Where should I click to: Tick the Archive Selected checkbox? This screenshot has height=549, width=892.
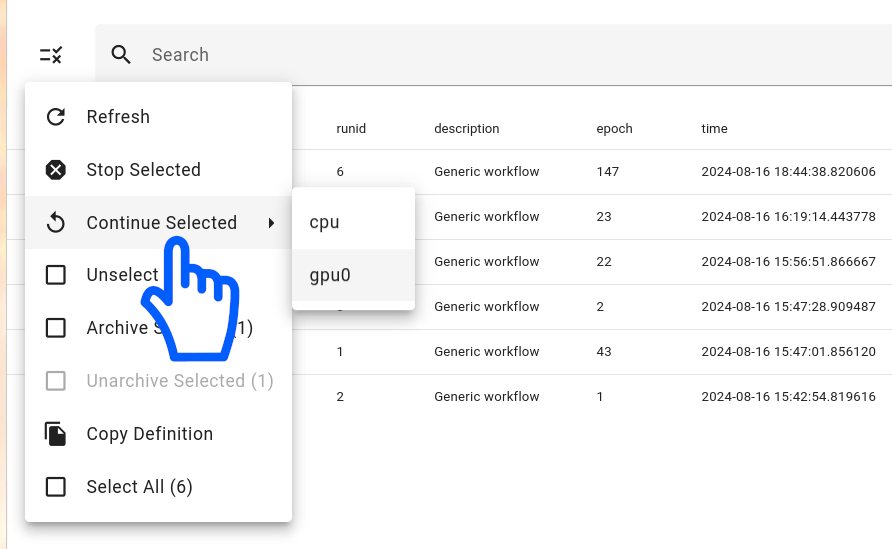[56, 328]
